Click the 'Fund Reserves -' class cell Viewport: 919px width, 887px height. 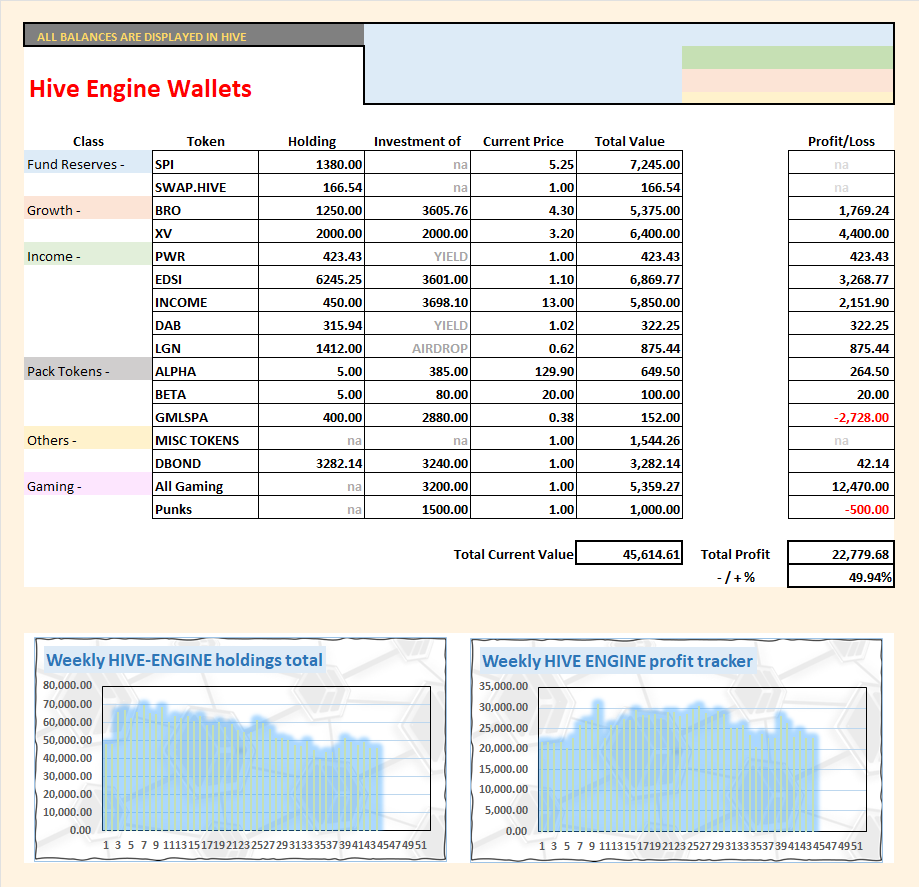click(x=87, y=162)
